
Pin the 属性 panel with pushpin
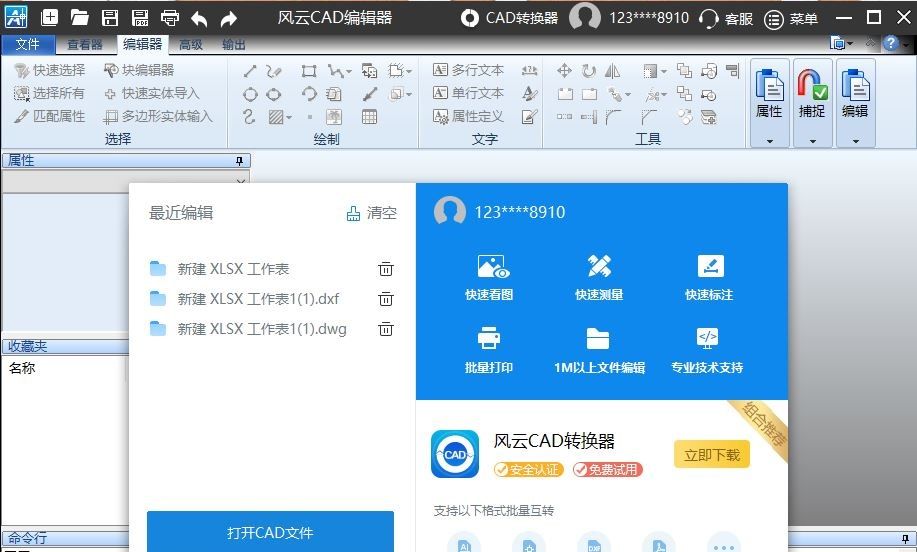[x=239, y=161]
